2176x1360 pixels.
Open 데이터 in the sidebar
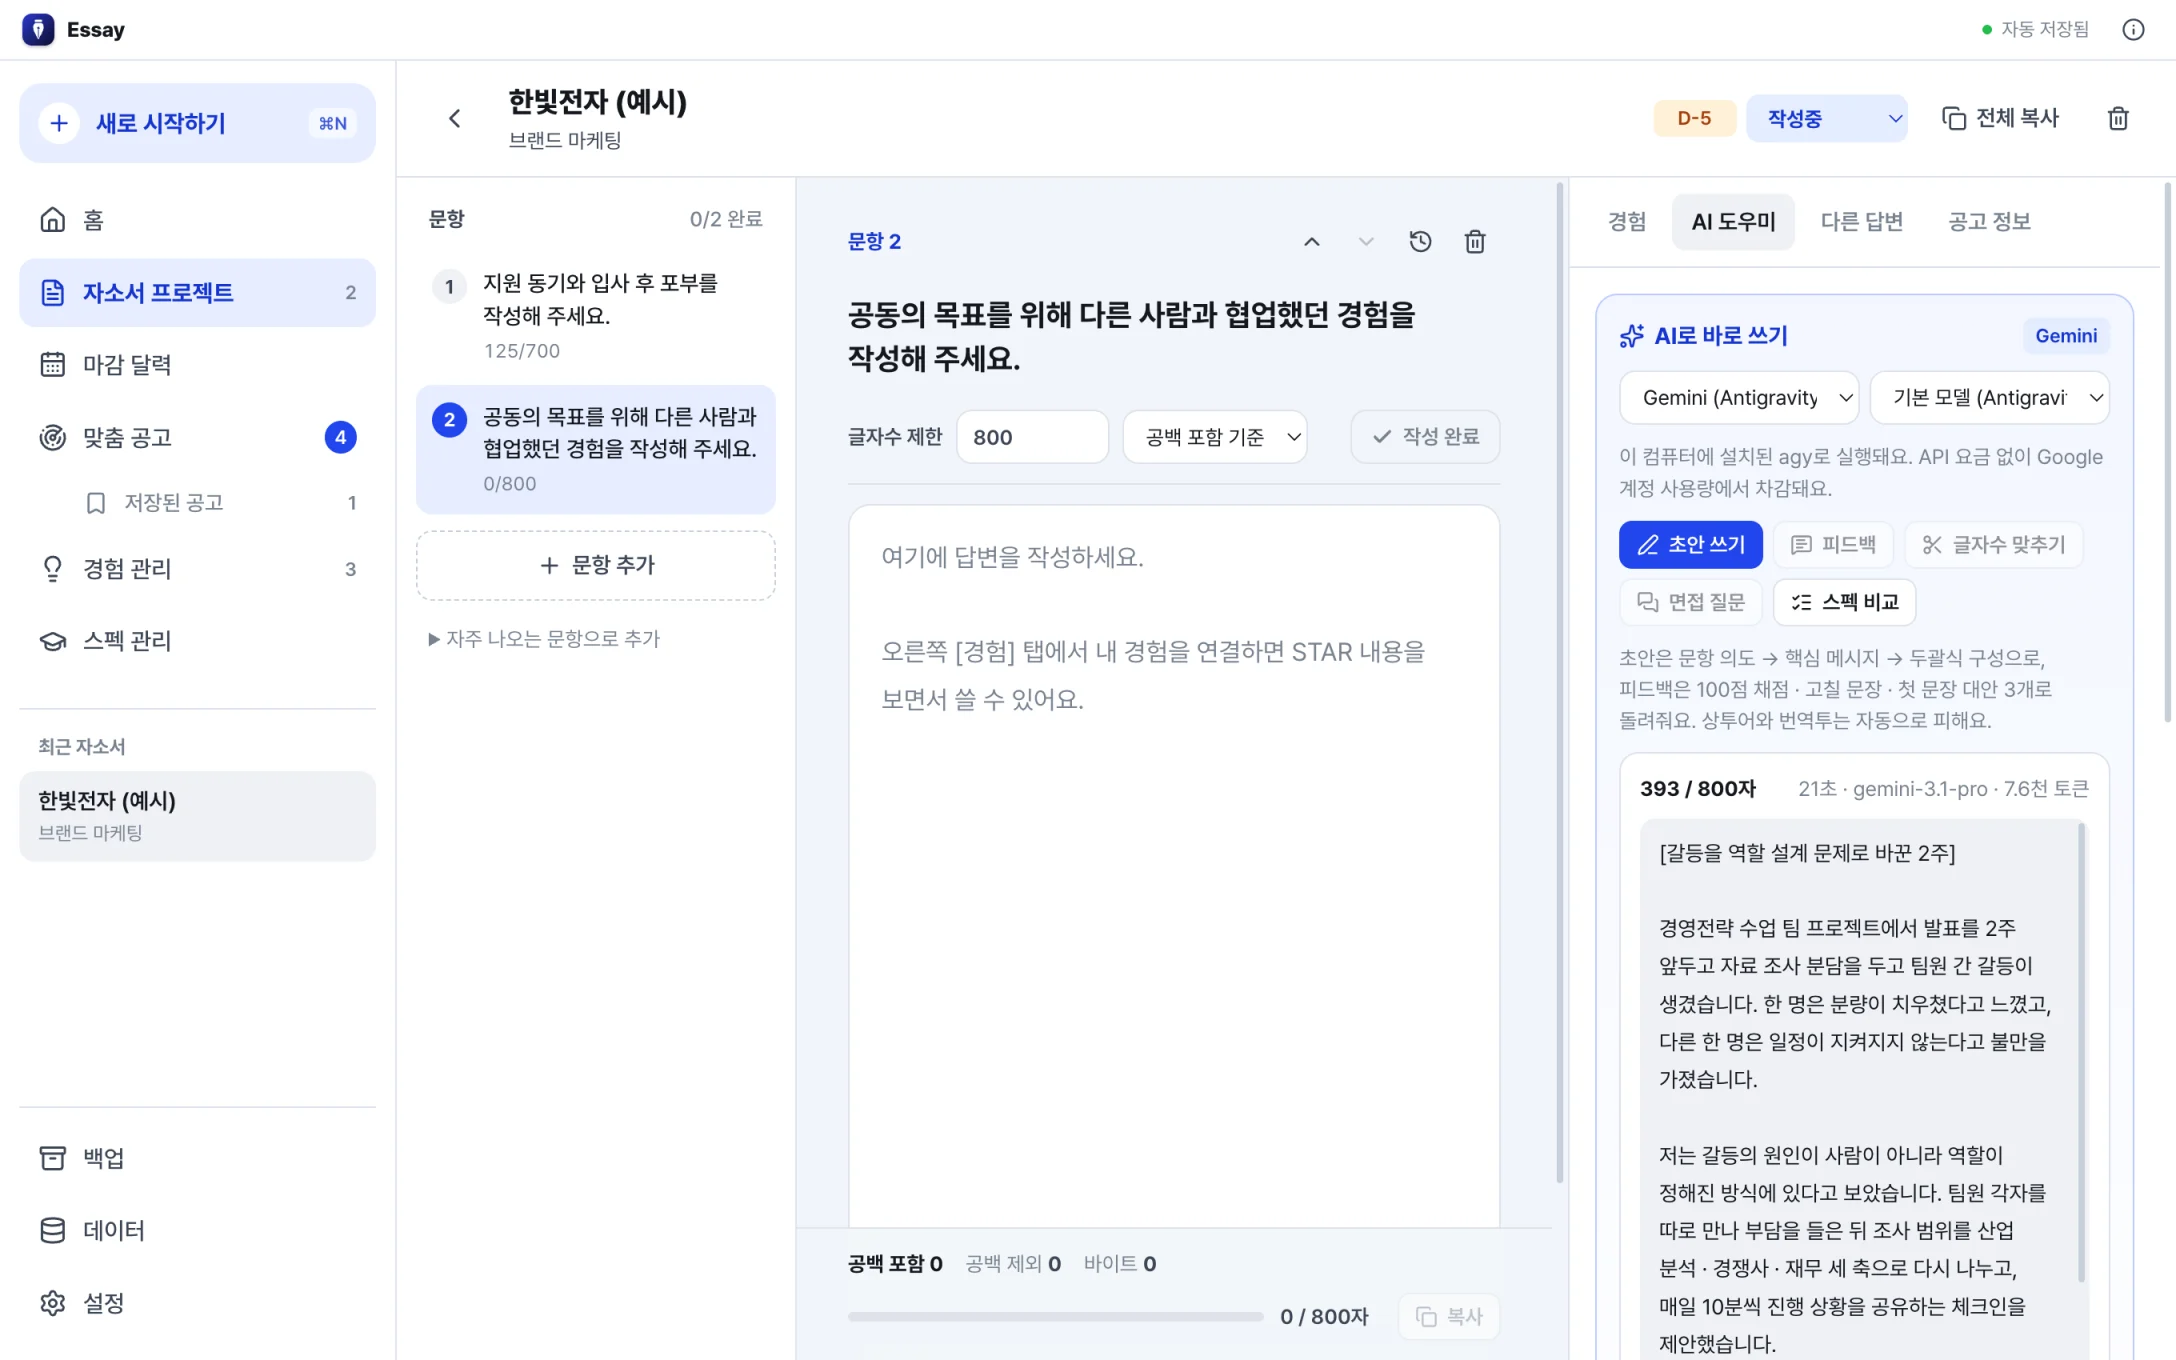tap(197, 1230)
